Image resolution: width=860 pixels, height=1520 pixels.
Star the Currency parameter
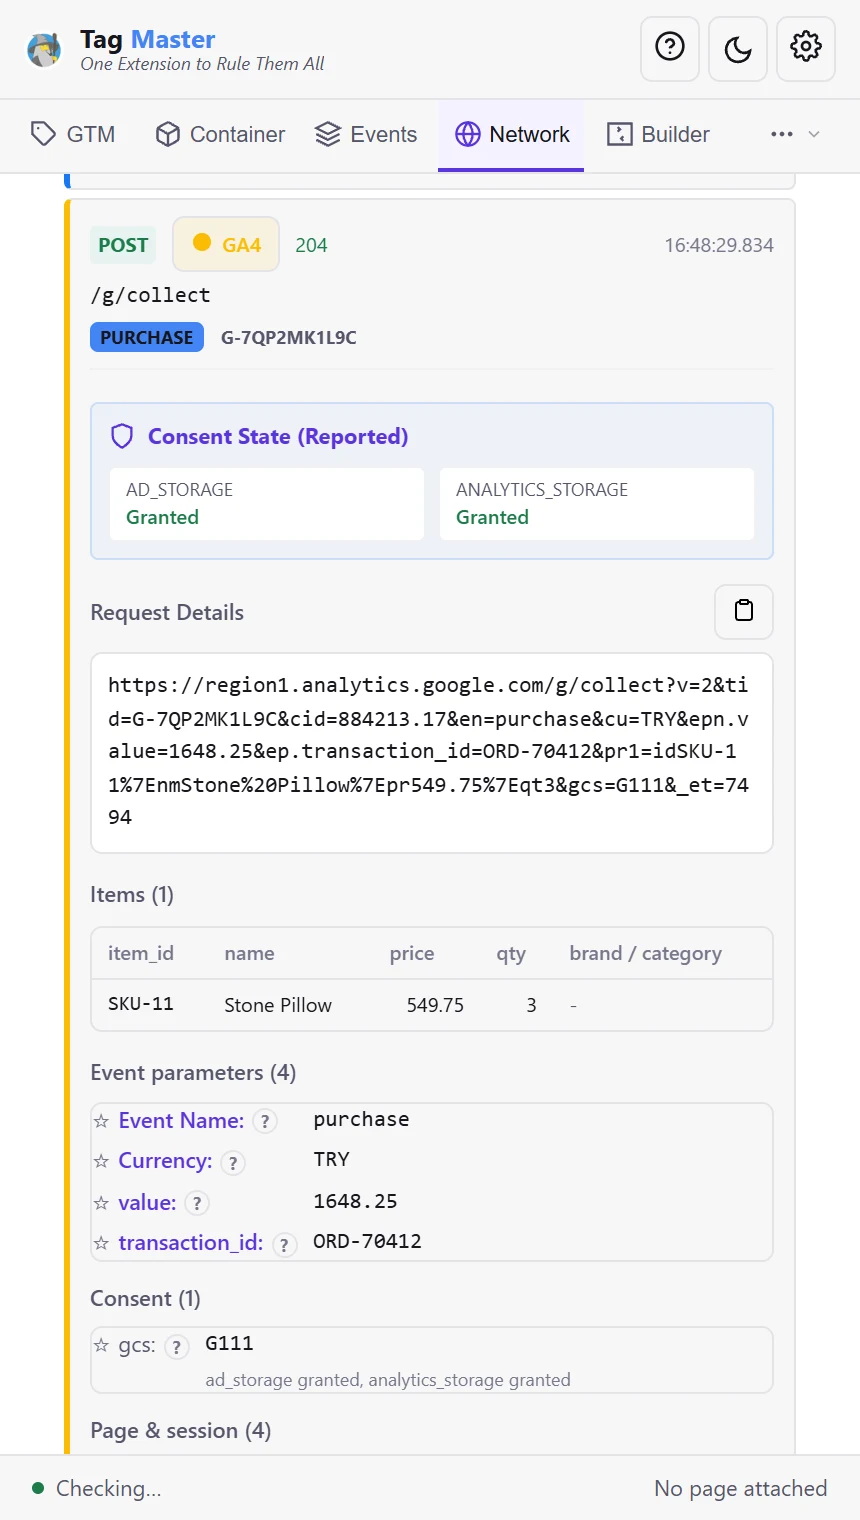coord(101,1161)
